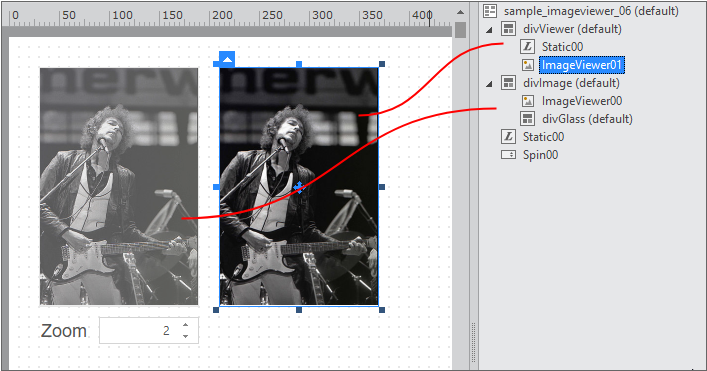Click the ImageViewer01 picture icon
Image resolution: width=707 pixels, height=371 pixels.
[x=528, y=65]
